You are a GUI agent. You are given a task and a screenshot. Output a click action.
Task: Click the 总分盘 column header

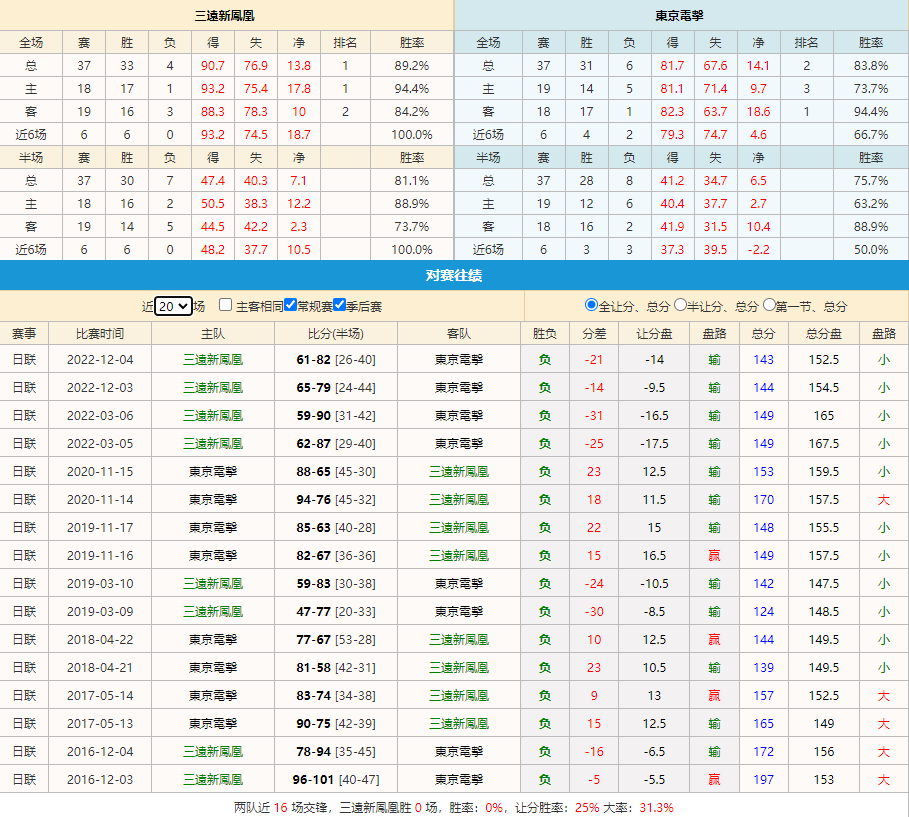pos(823,333)
